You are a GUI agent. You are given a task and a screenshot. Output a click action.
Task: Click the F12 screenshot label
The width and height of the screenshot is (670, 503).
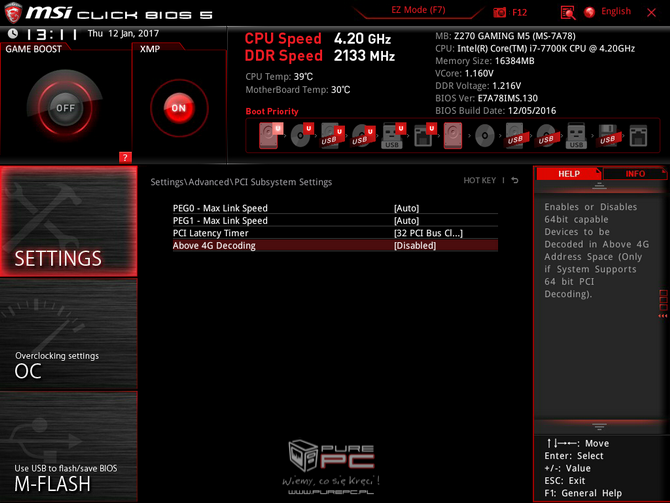(x=519, y=12)
